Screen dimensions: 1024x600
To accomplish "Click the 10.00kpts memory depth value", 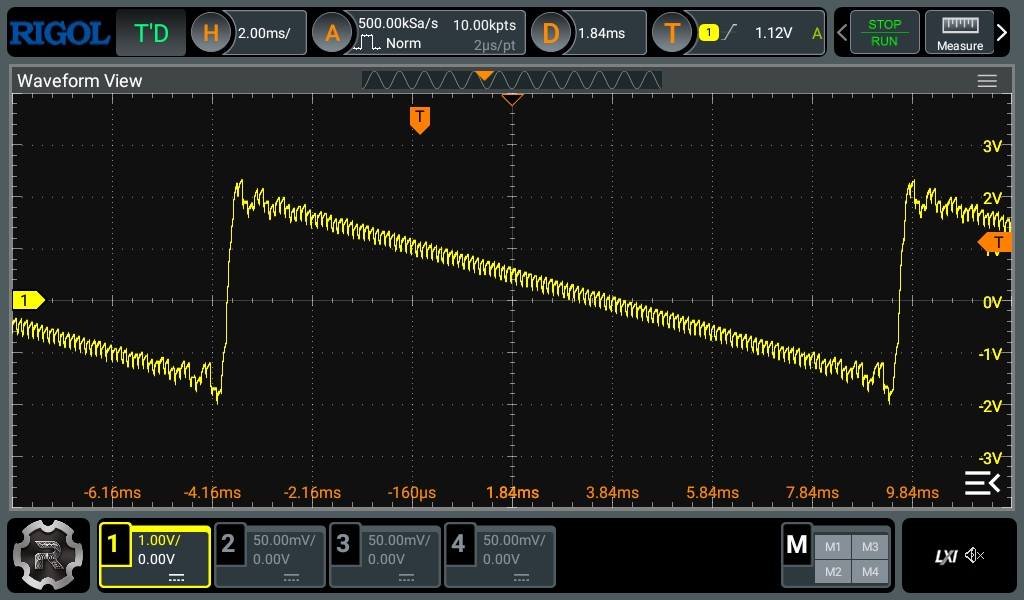I will tap(484, 25).
